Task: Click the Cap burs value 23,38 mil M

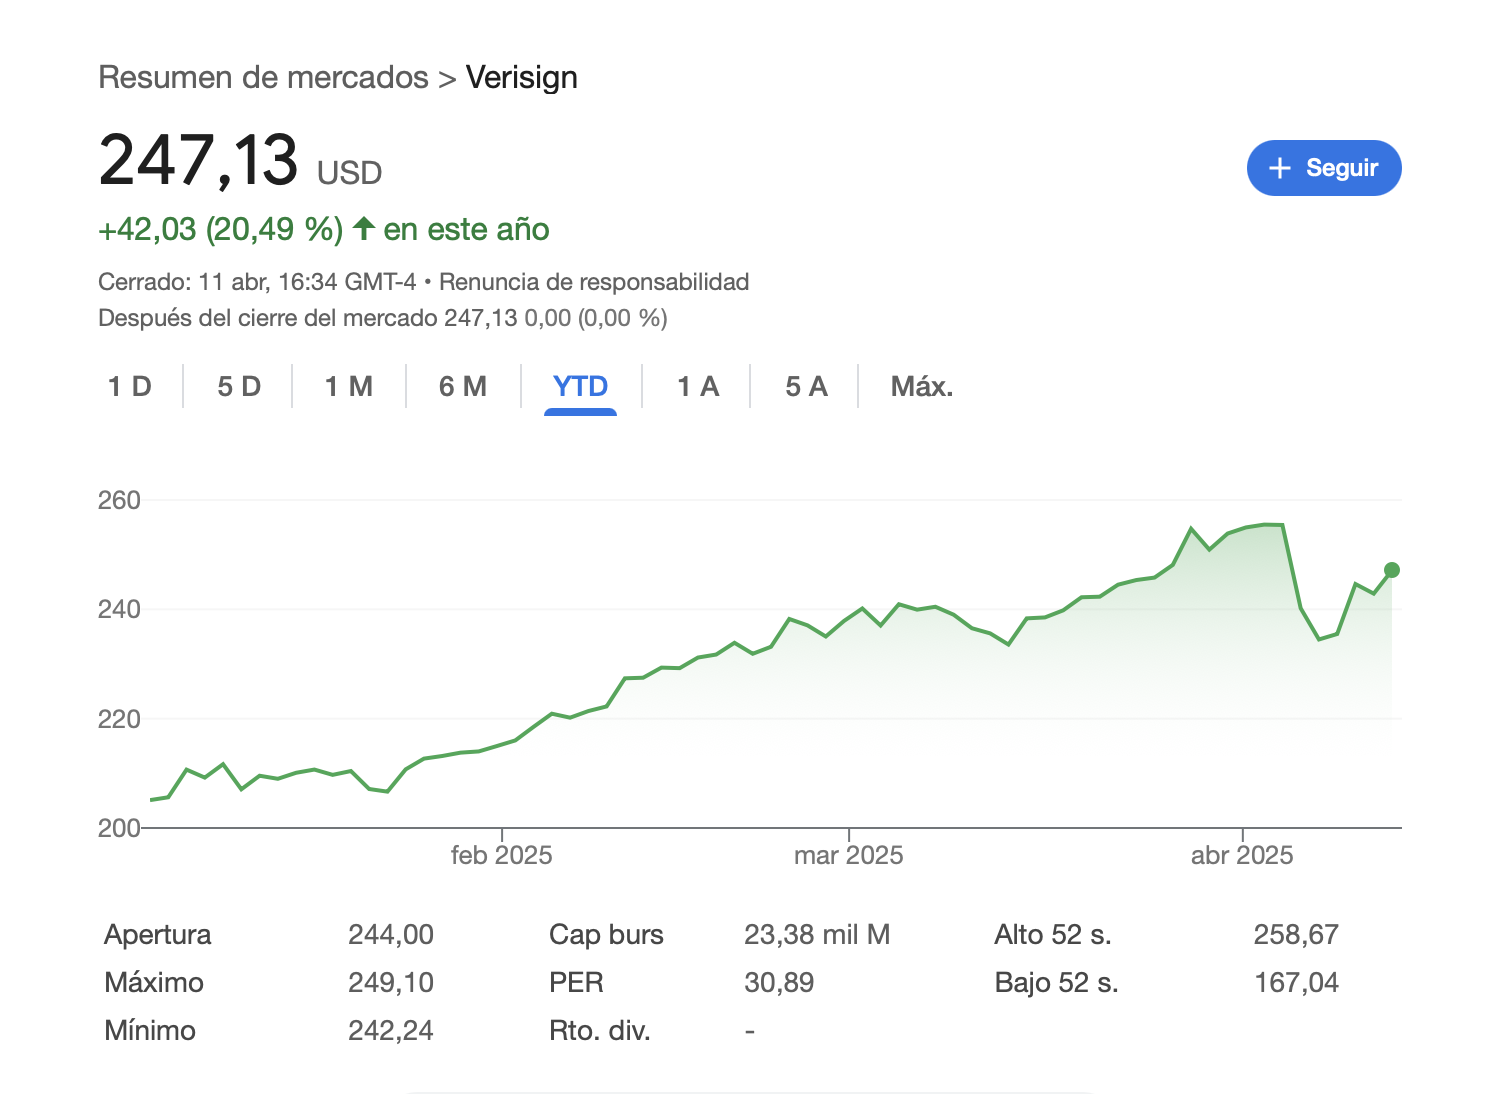Action: click(x=817, y=934)
